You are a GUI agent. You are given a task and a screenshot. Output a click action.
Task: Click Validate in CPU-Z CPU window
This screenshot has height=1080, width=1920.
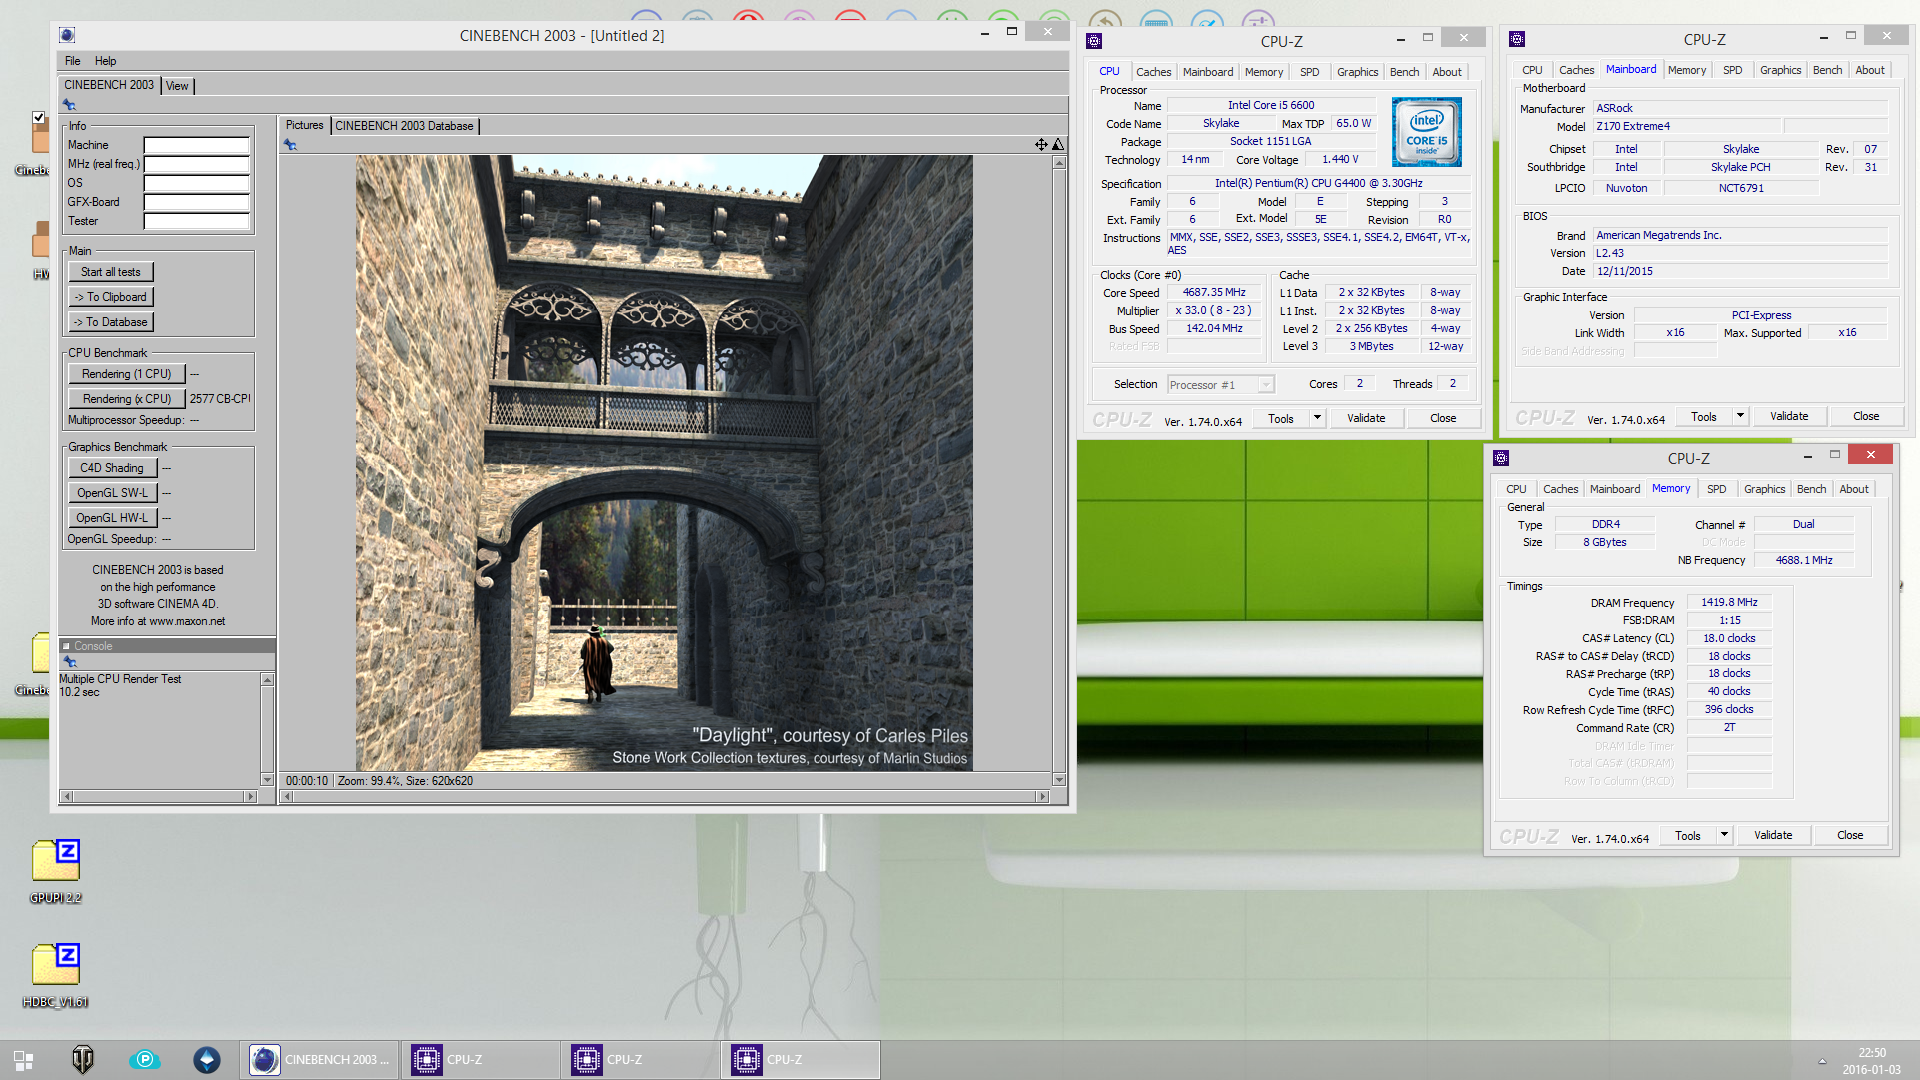point(1366,418)
